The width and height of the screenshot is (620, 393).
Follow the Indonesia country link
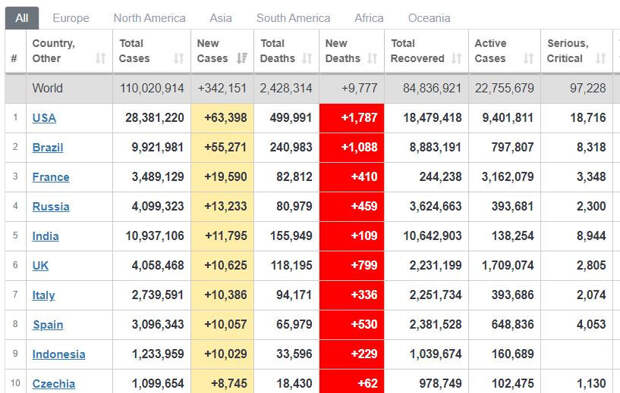(x=59, y=354)
